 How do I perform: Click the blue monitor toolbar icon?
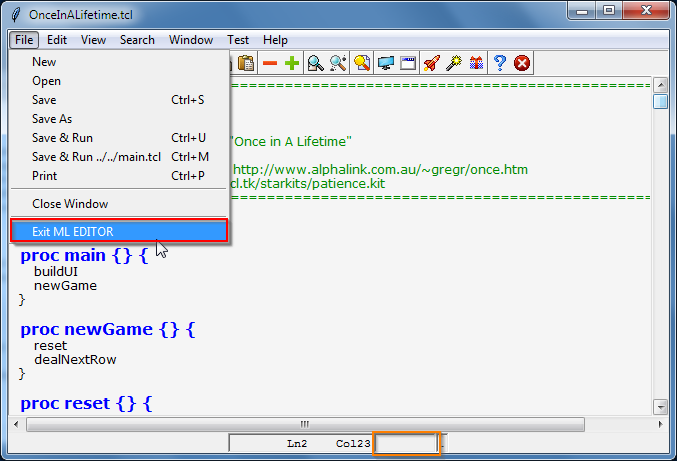386,63
